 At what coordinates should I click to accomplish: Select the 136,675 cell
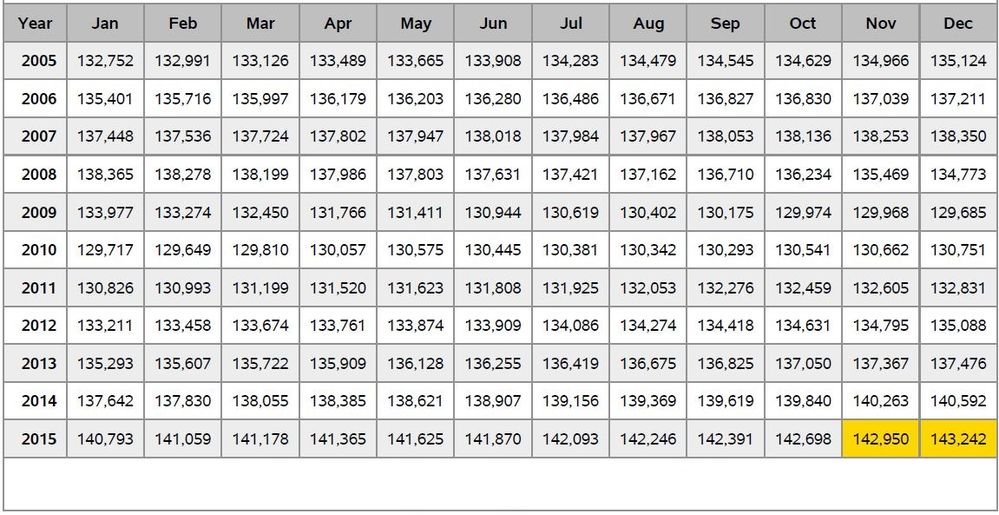pos(647,364)
